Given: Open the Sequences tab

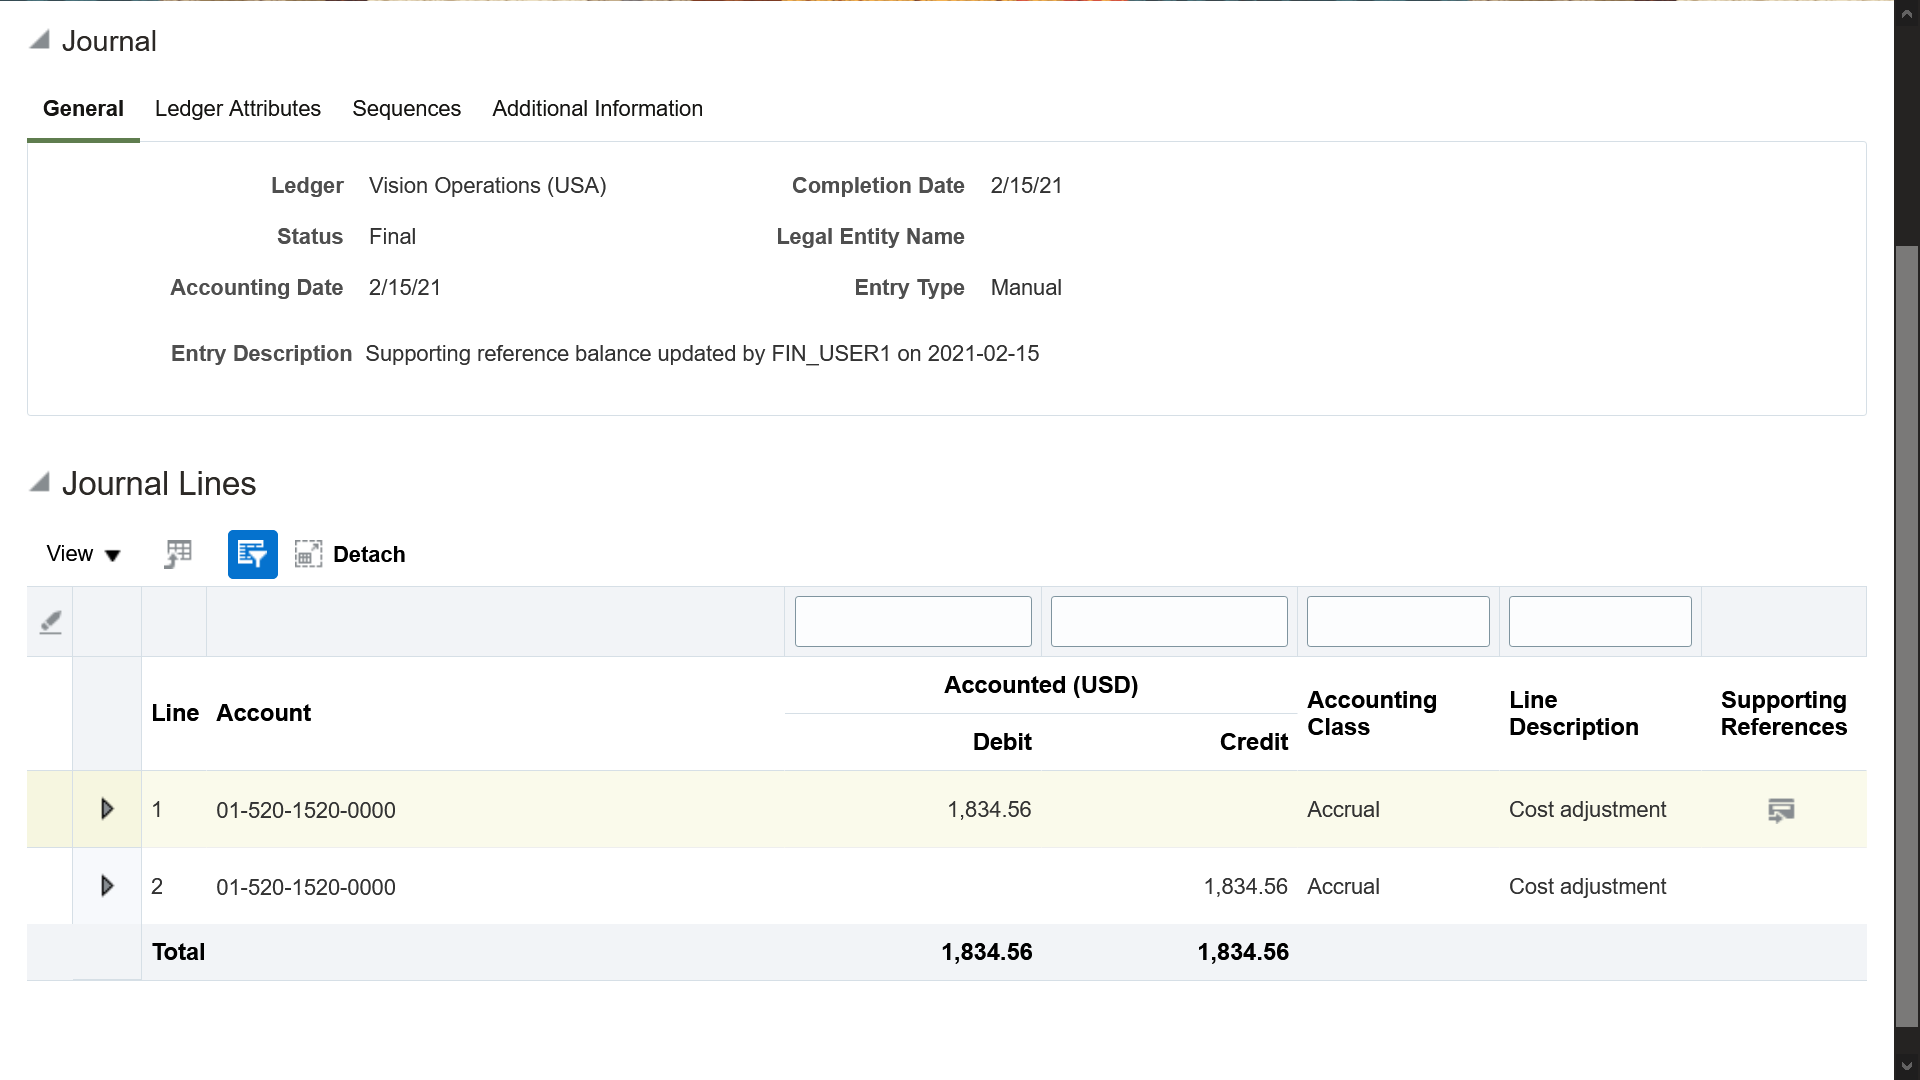Looking at the screenshot, I should pos(406,108).
